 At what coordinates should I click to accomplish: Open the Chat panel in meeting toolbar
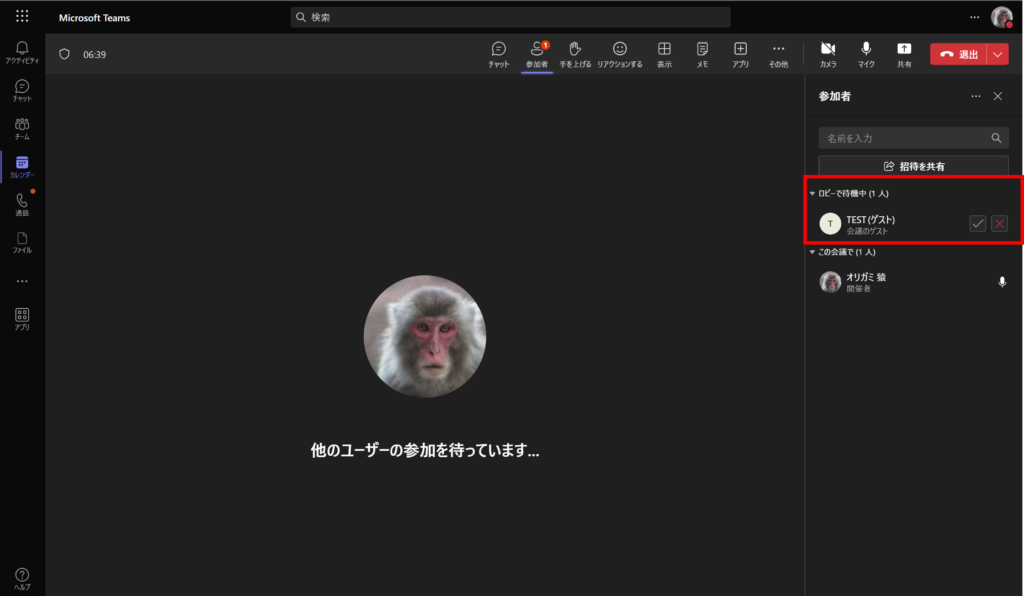click(x=498, y=54)
